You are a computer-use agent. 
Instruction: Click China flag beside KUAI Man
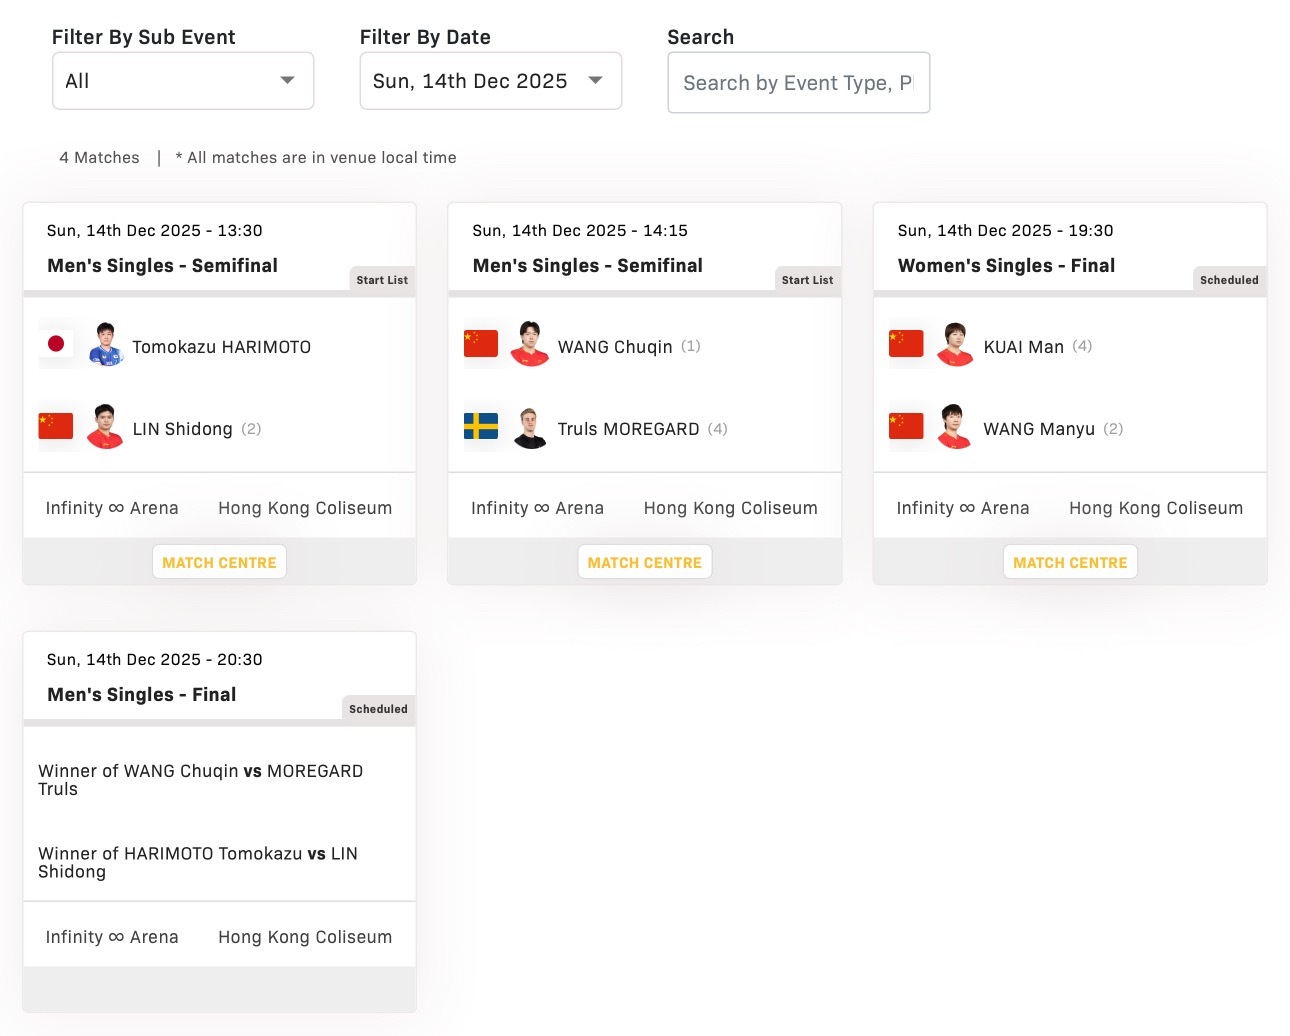tap(906, 344)
